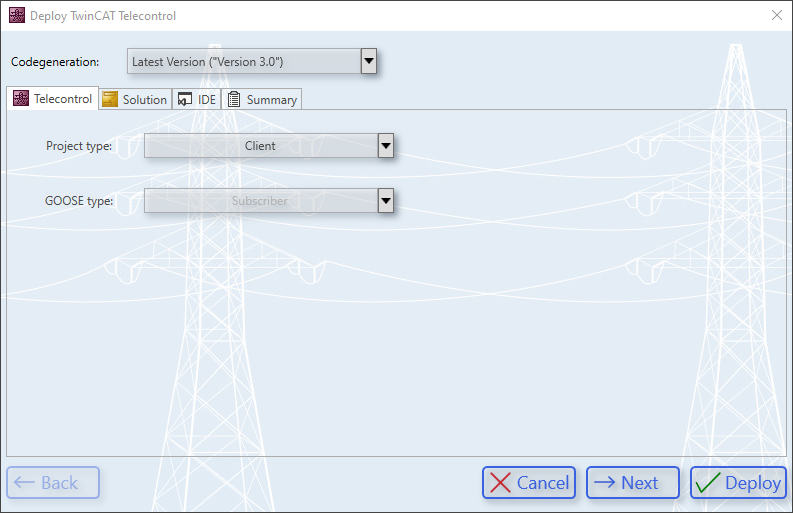
Task: Switch to the IDE tab
Action: pos(197,100)
